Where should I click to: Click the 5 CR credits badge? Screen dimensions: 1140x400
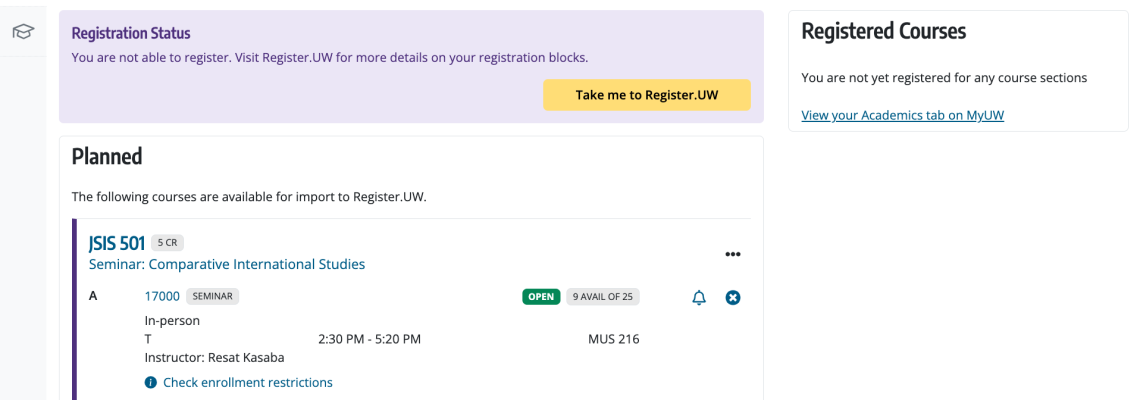tap(167, 243)
